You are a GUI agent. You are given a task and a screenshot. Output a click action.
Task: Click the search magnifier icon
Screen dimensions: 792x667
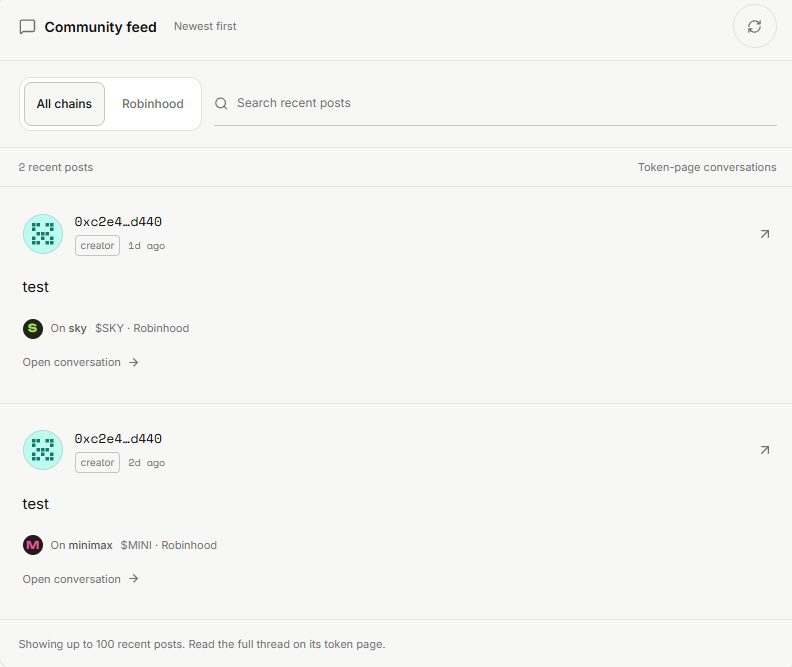tap(221, 104)
